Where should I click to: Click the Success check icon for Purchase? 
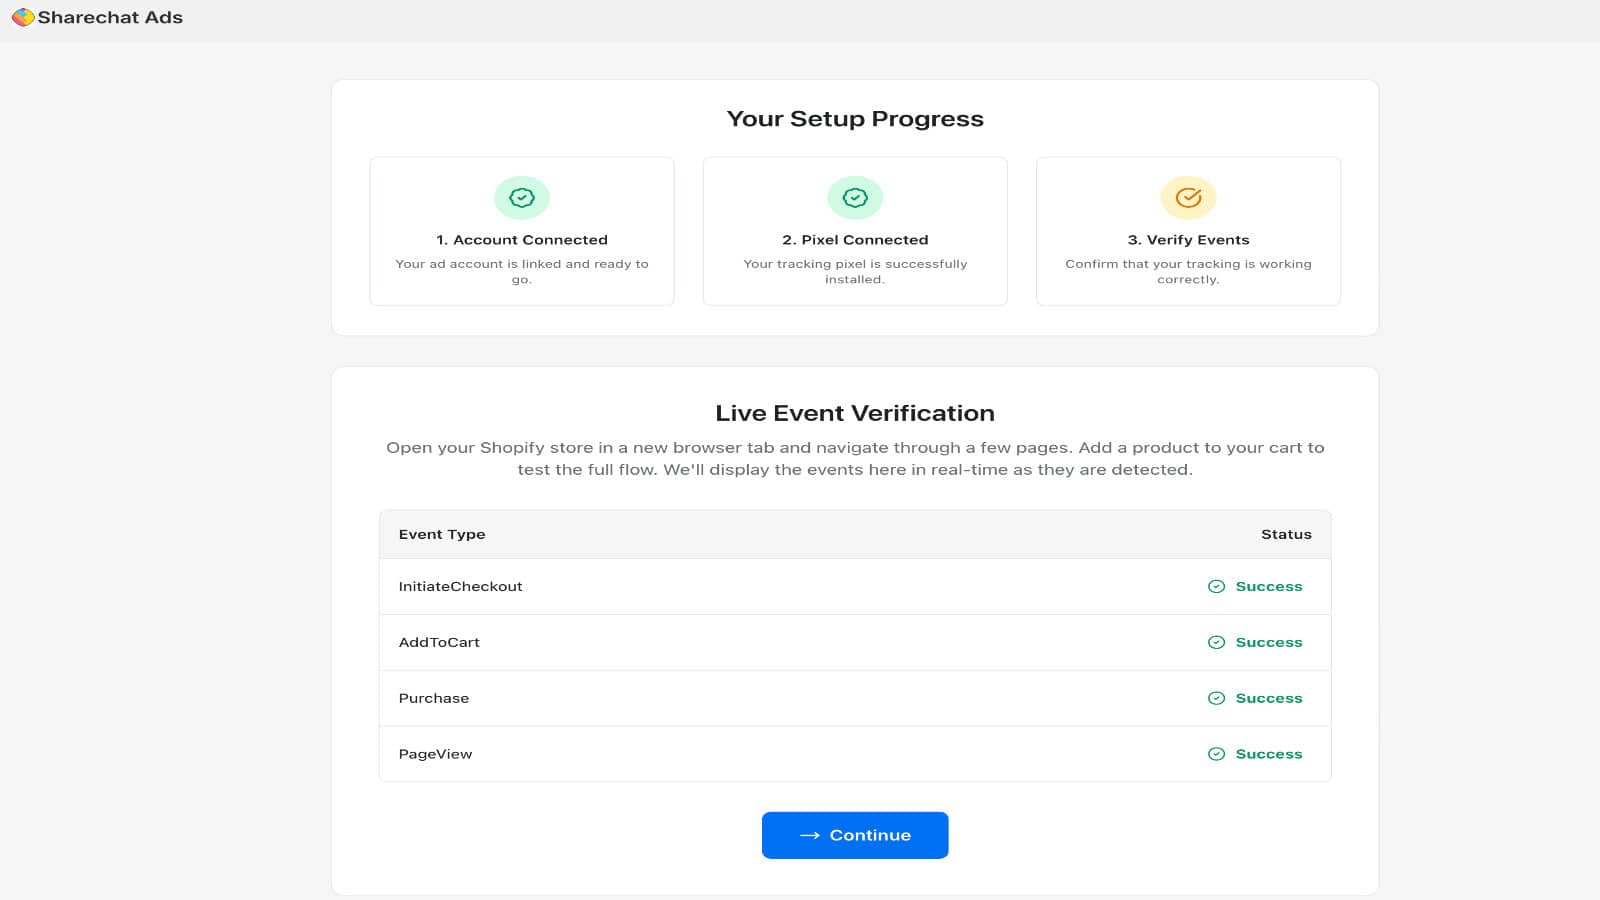tap(1217, 698)
